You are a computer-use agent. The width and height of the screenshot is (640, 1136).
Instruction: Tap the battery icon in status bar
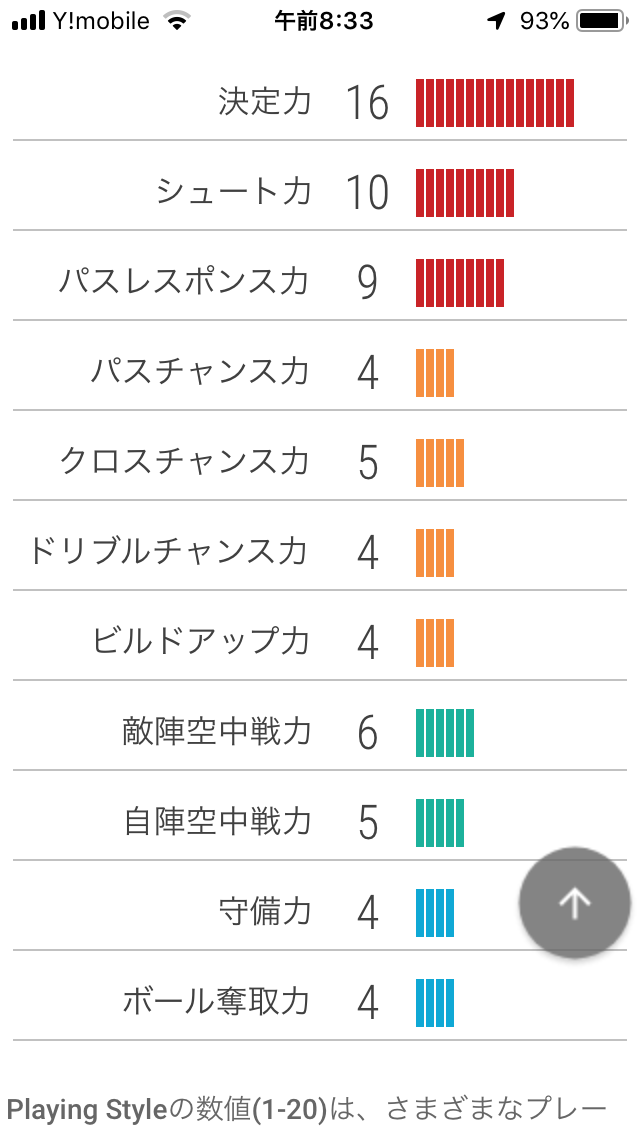point(600,21)
